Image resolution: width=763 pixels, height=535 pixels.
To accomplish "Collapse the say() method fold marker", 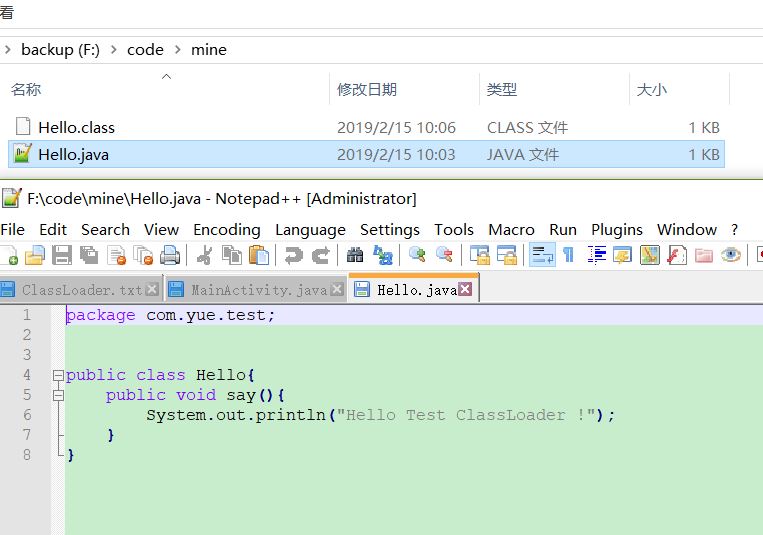I will point(57,395).
